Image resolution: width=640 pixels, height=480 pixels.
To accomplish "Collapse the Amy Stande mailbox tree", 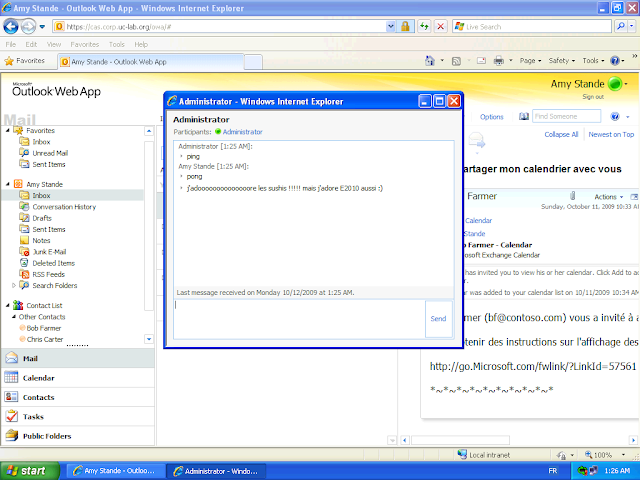I will 8,184.
